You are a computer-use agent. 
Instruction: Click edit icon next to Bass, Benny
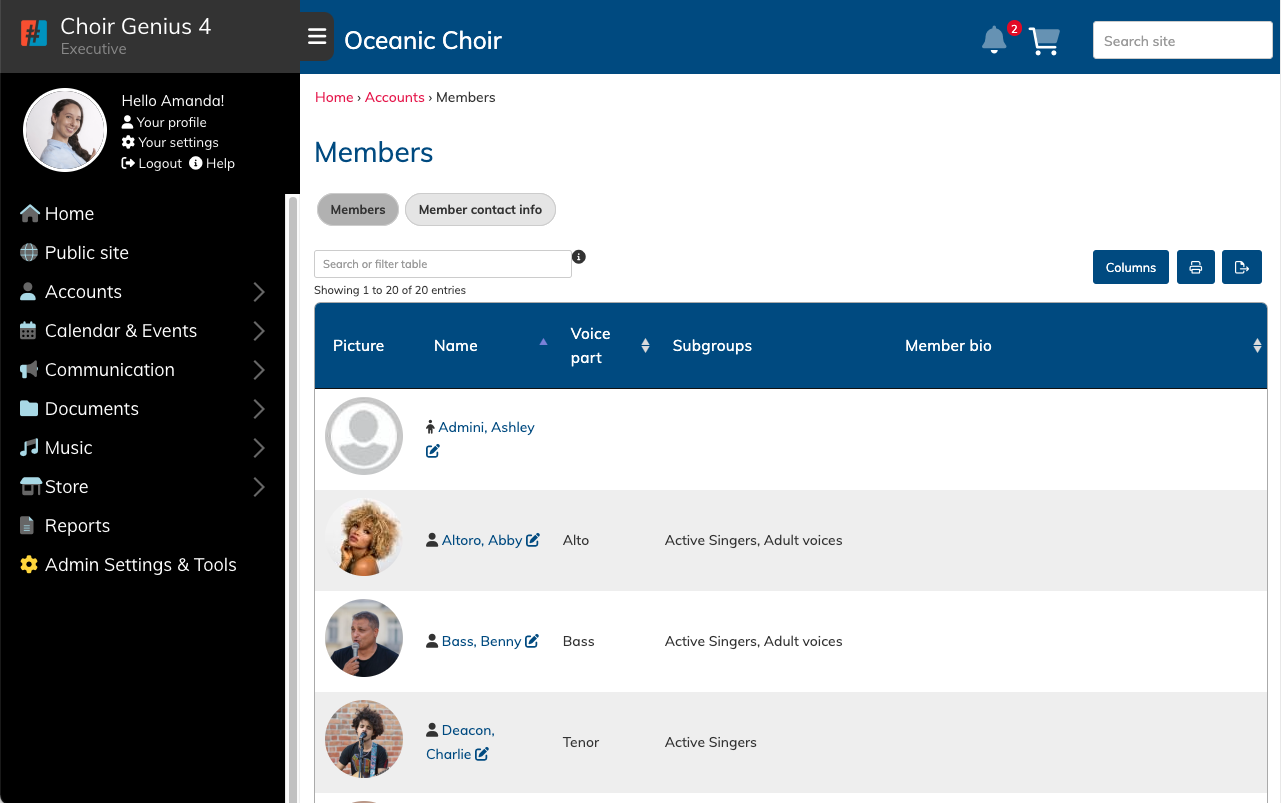tap(532, 641)
